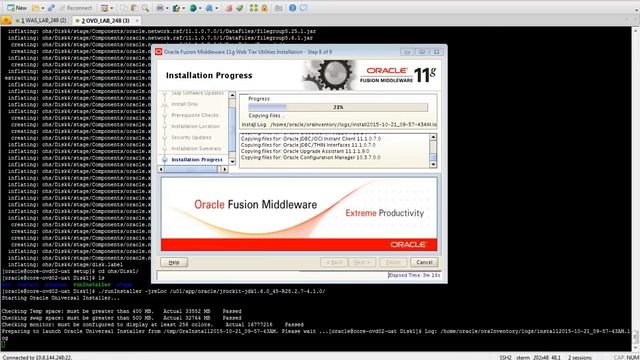
Task: Click the installer Help button
Action: [174, 262]
